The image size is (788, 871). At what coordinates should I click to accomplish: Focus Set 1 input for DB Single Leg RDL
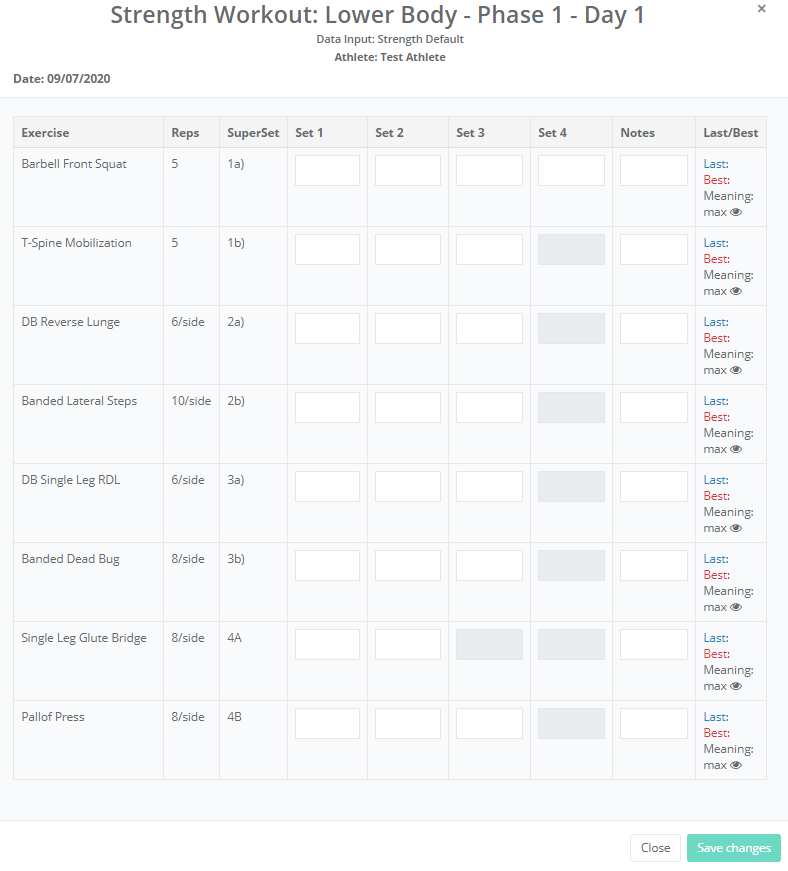(x=327, y=487)
